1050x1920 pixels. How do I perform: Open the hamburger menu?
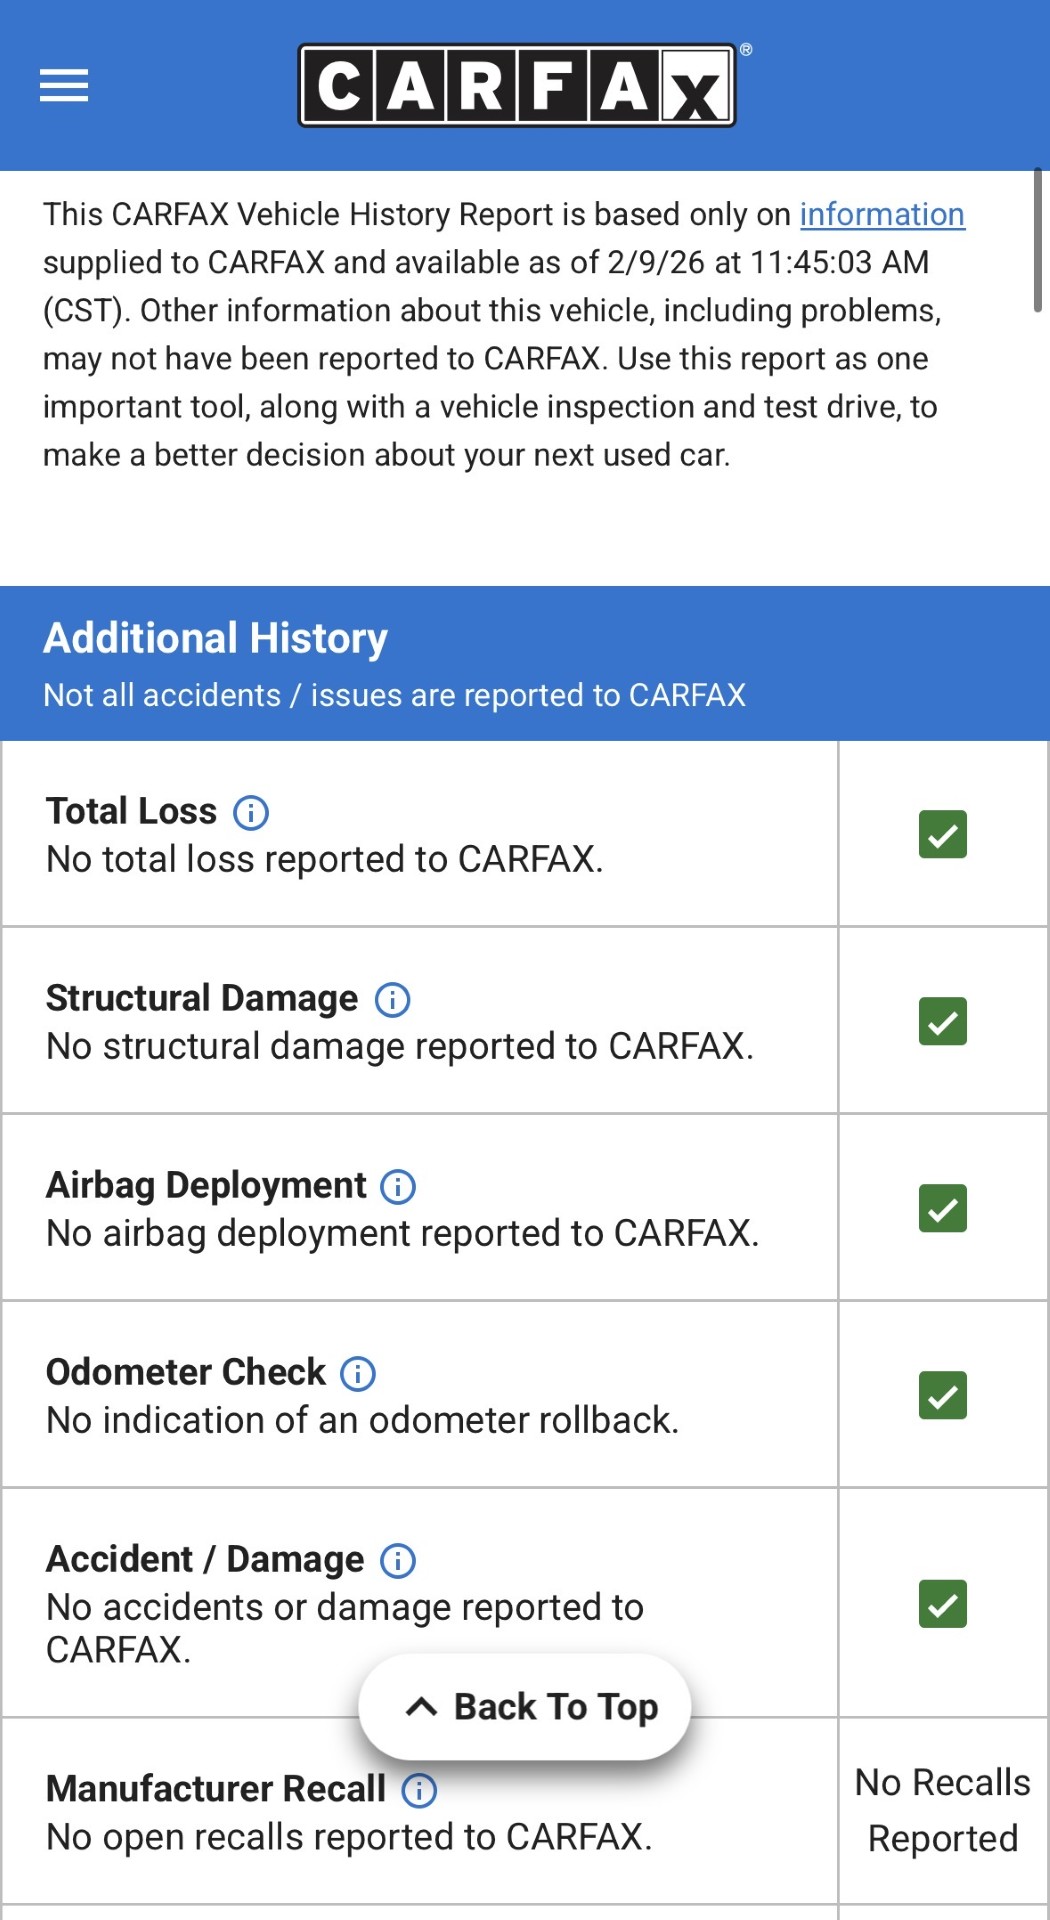tap(64, 86)
